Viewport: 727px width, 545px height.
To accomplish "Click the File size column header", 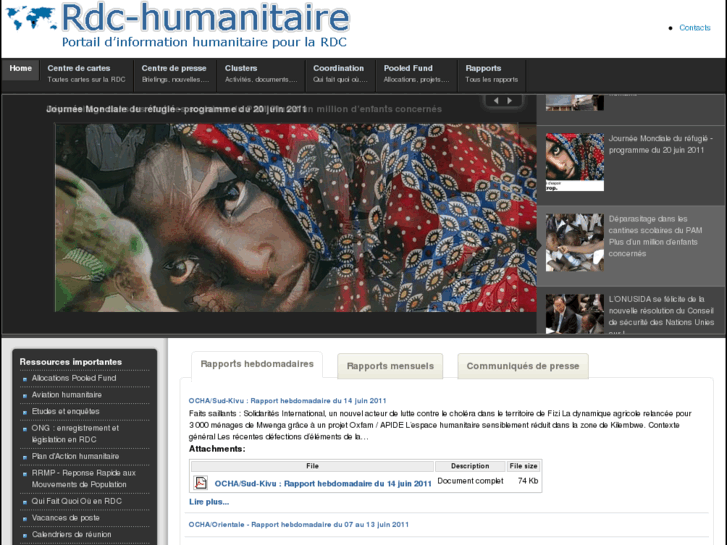I will click(523, 466).
